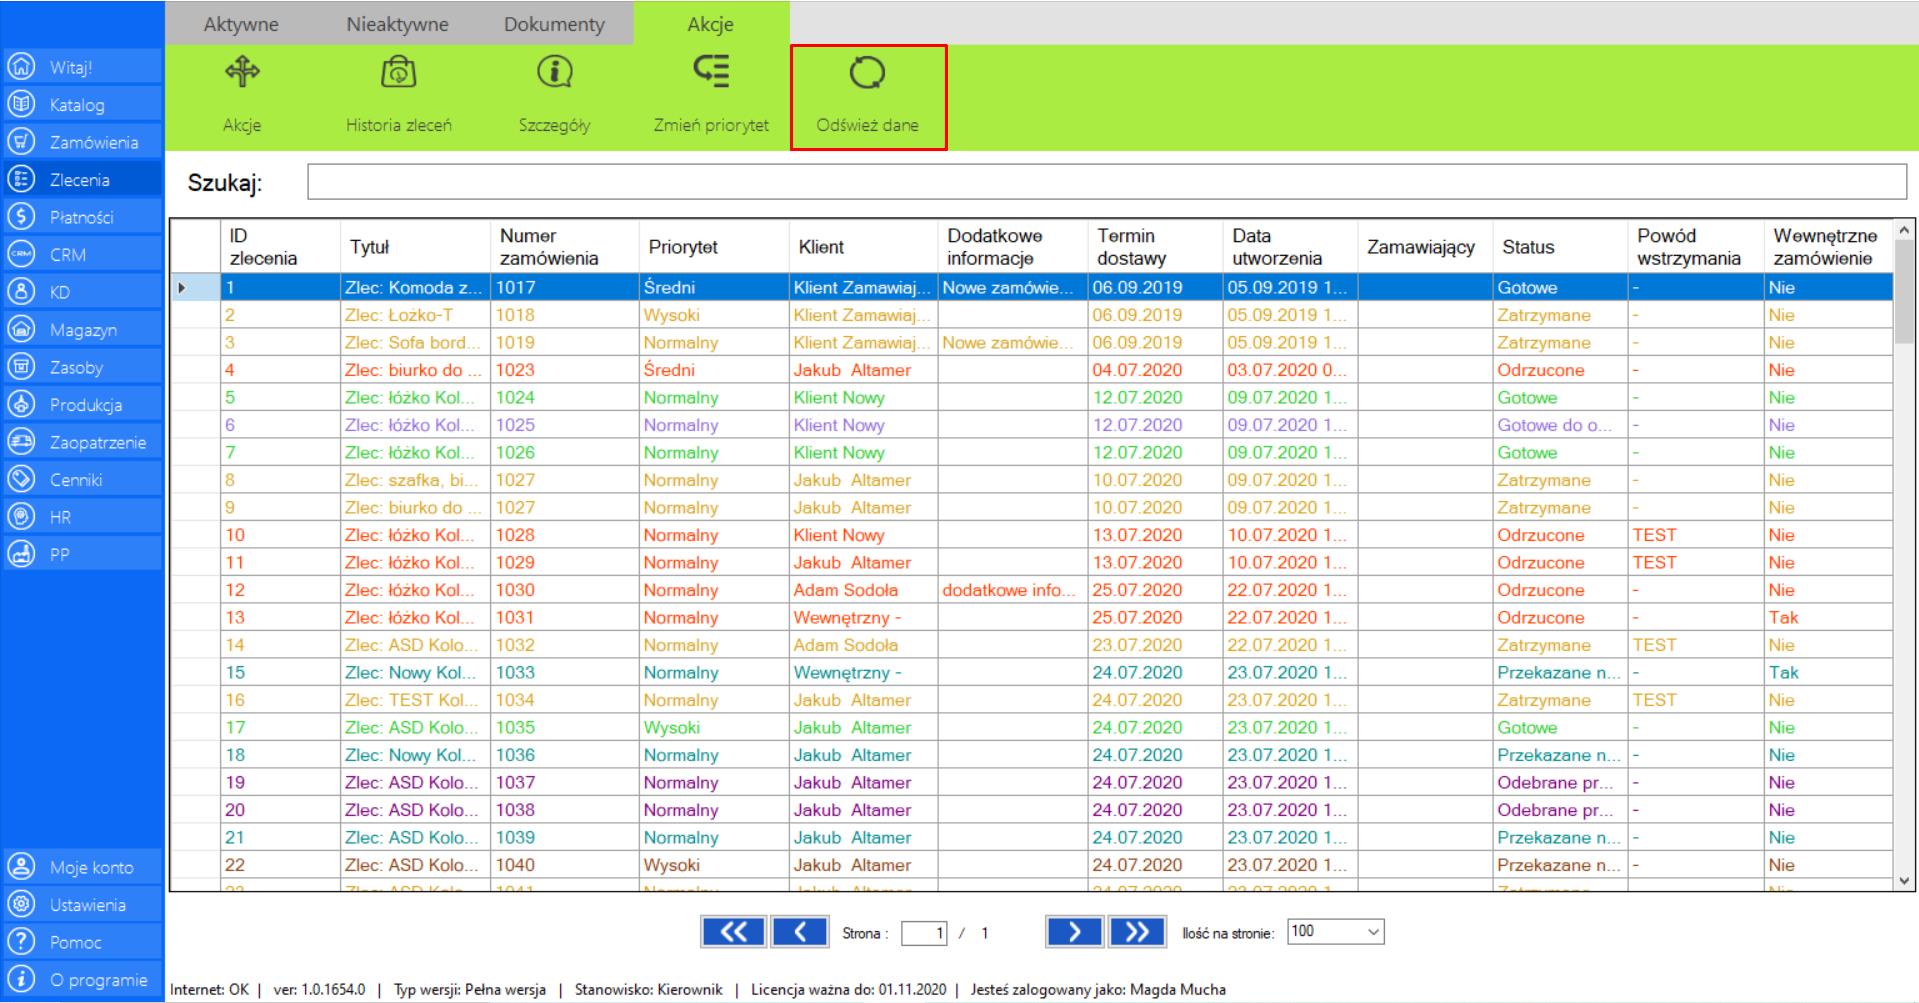Open the Produkcja sidebar icon
Image resolution: width=1919 pixels, height=1003 pixels.
pyautogui.click(x=20, y=404)
